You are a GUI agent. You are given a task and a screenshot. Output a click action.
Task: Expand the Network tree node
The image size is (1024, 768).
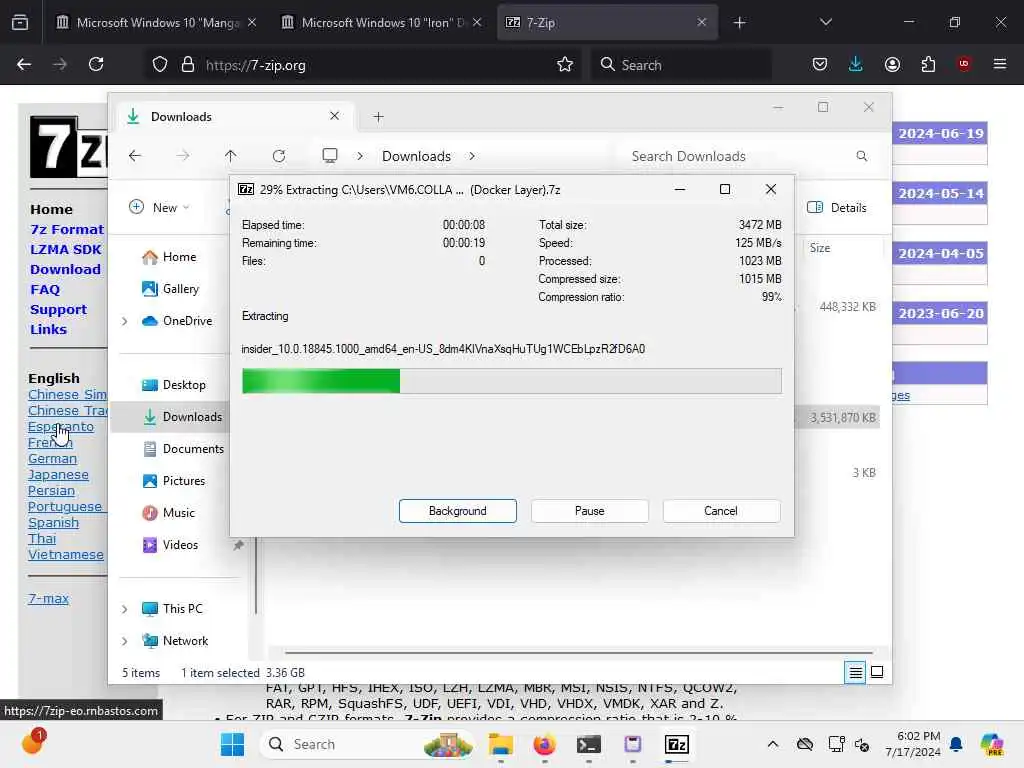click(x=124, y=641)
